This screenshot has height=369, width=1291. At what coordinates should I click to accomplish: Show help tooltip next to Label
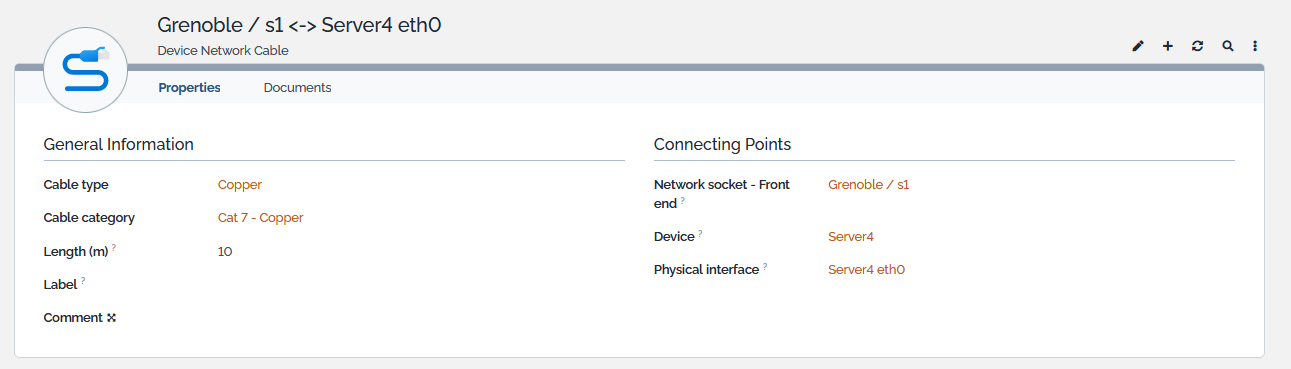82,280
